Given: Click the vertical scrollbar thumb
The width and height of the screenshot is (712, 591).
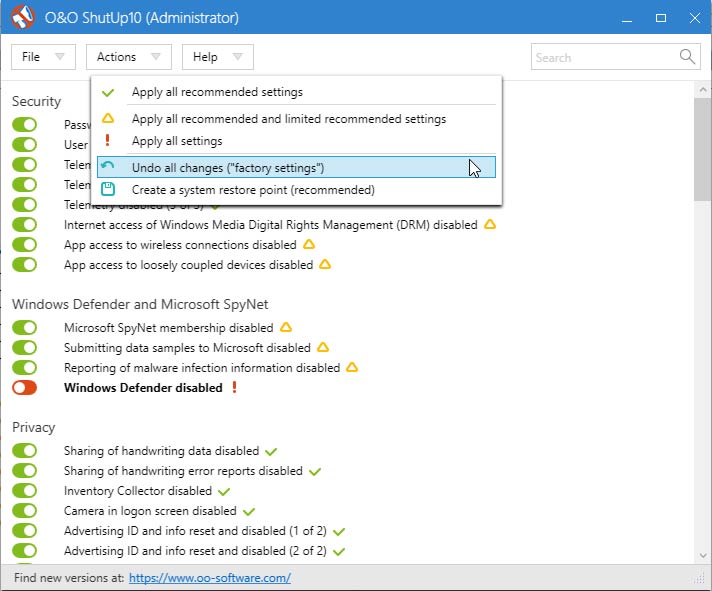Looking at the screenshot, I should point(702,149).
